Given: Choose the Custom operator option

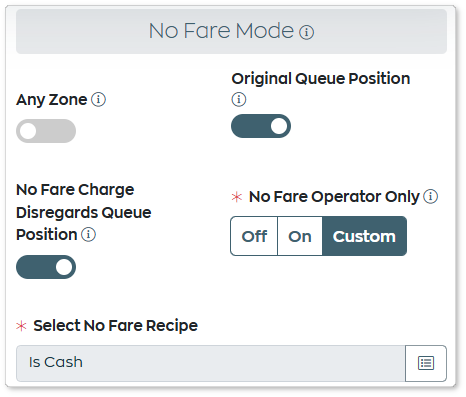Looking at the screenshot, I should [364, 236].
